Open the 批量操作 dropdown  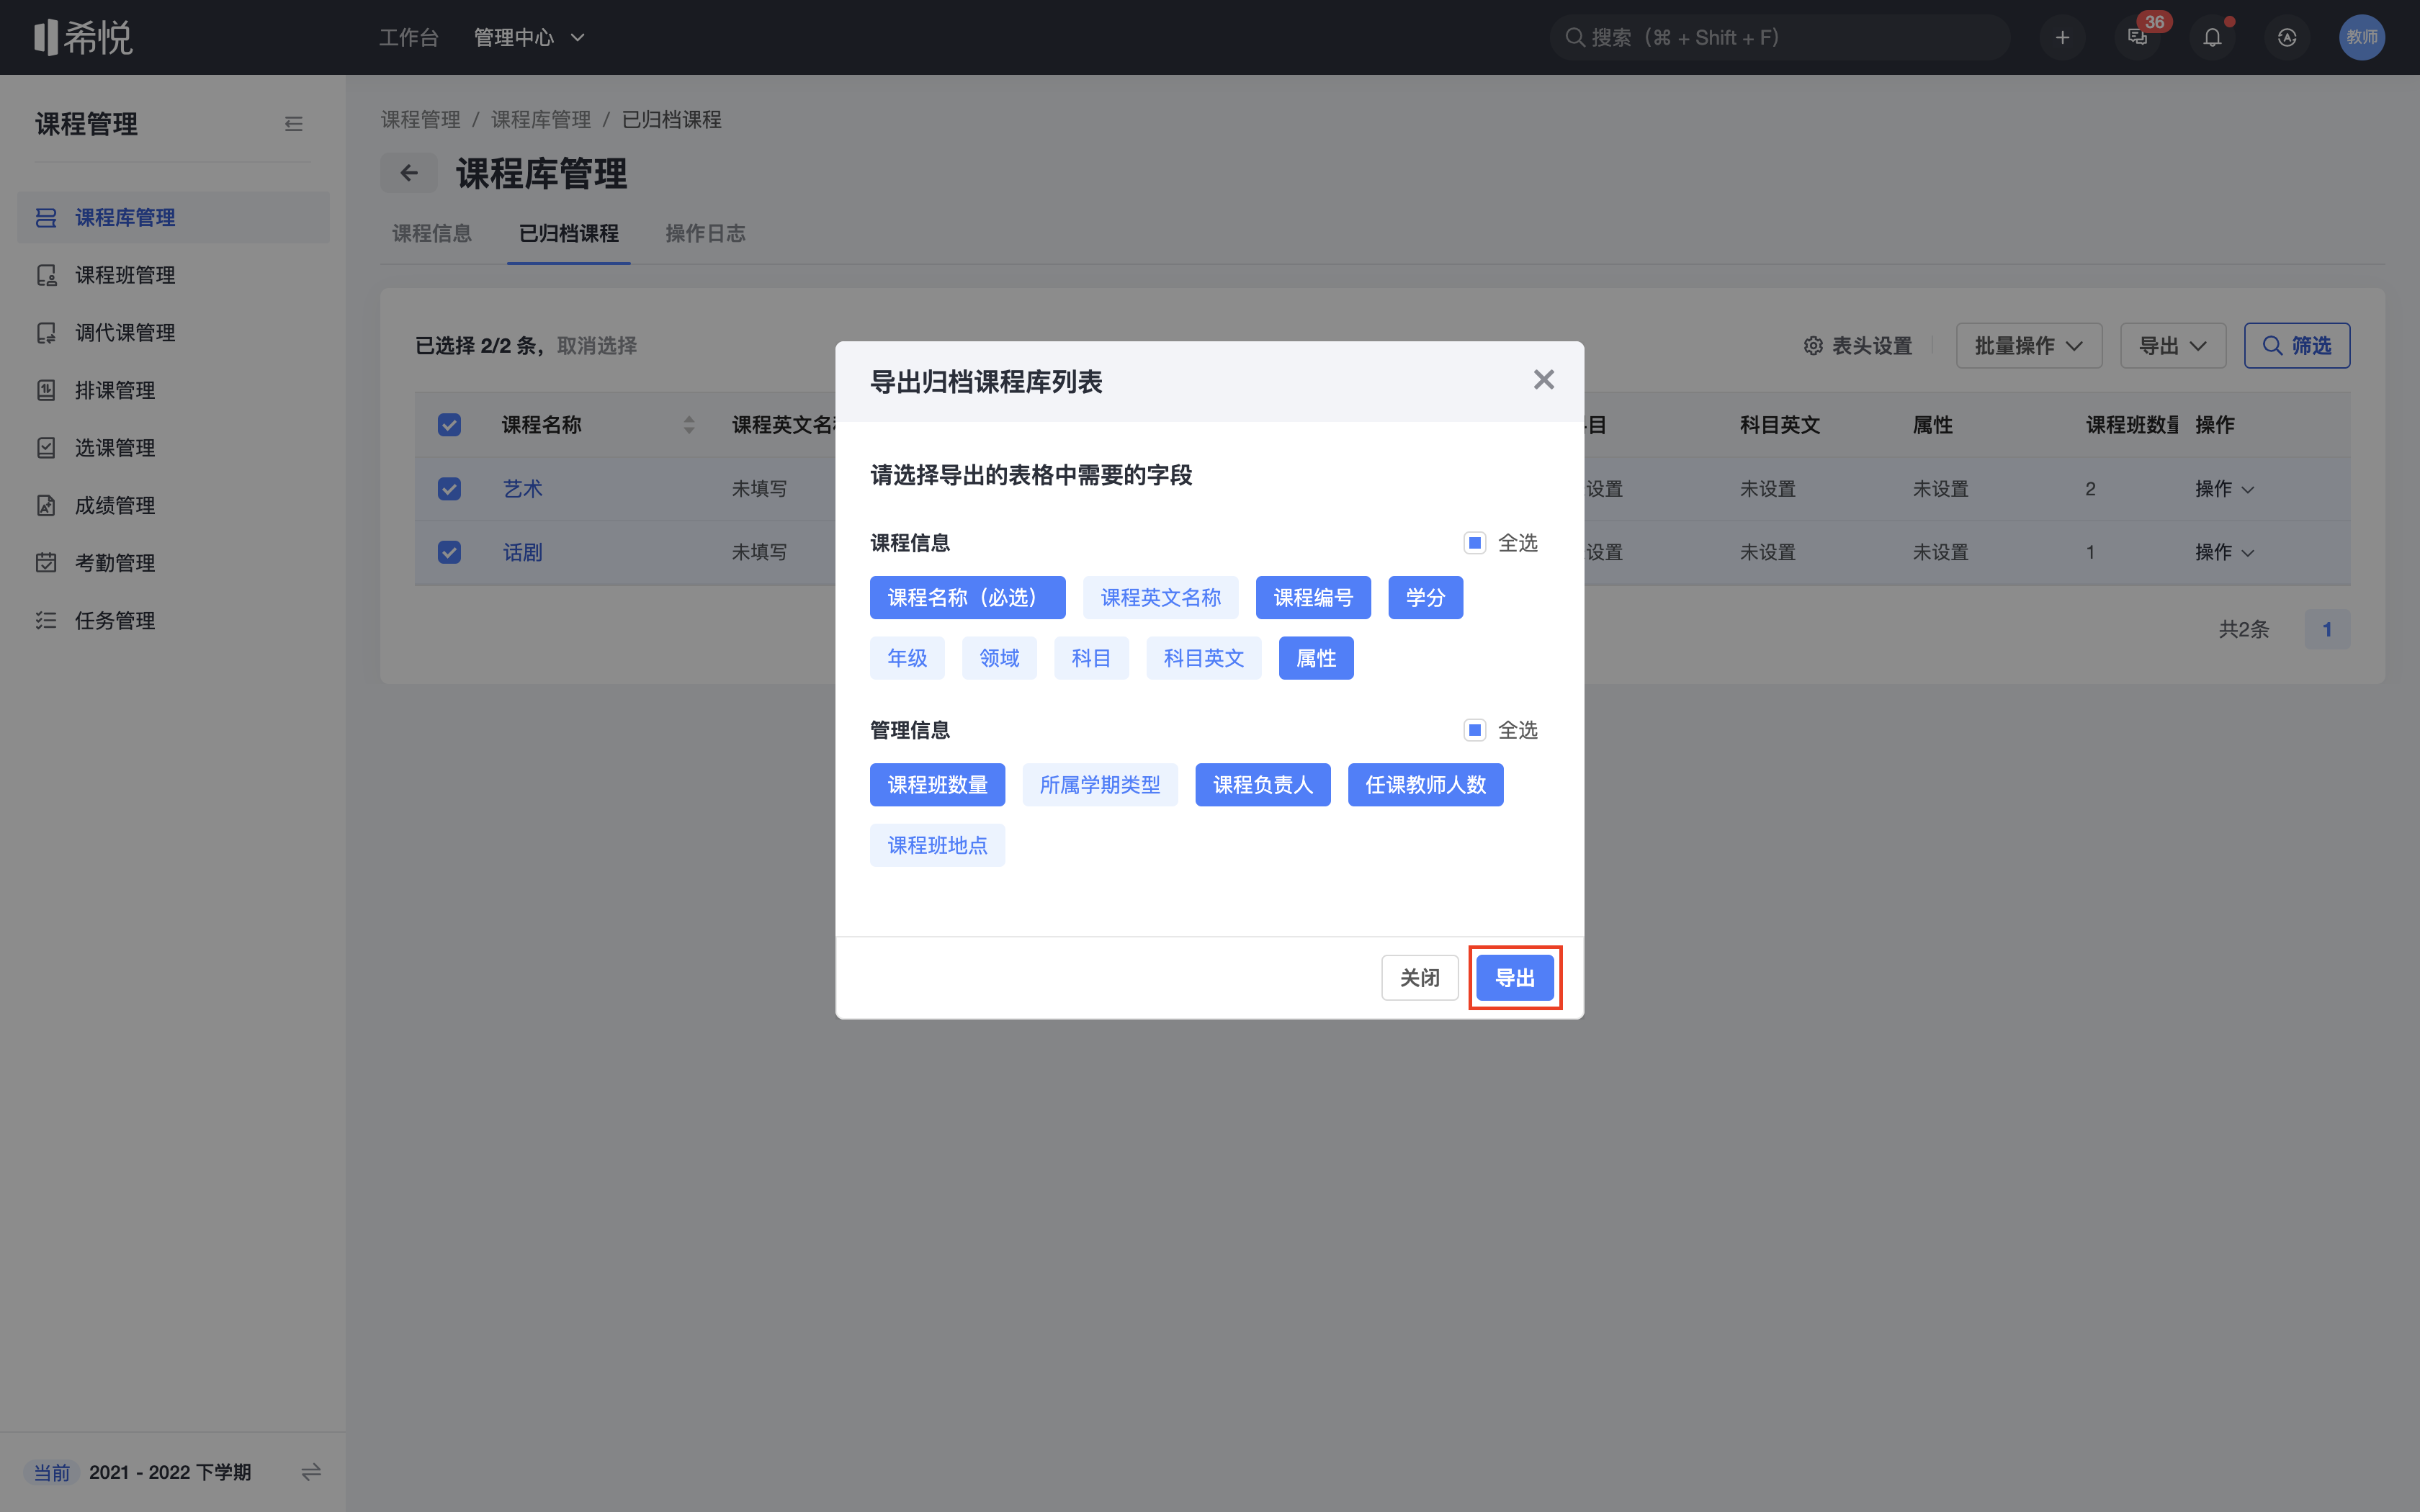pos(2029,346)
